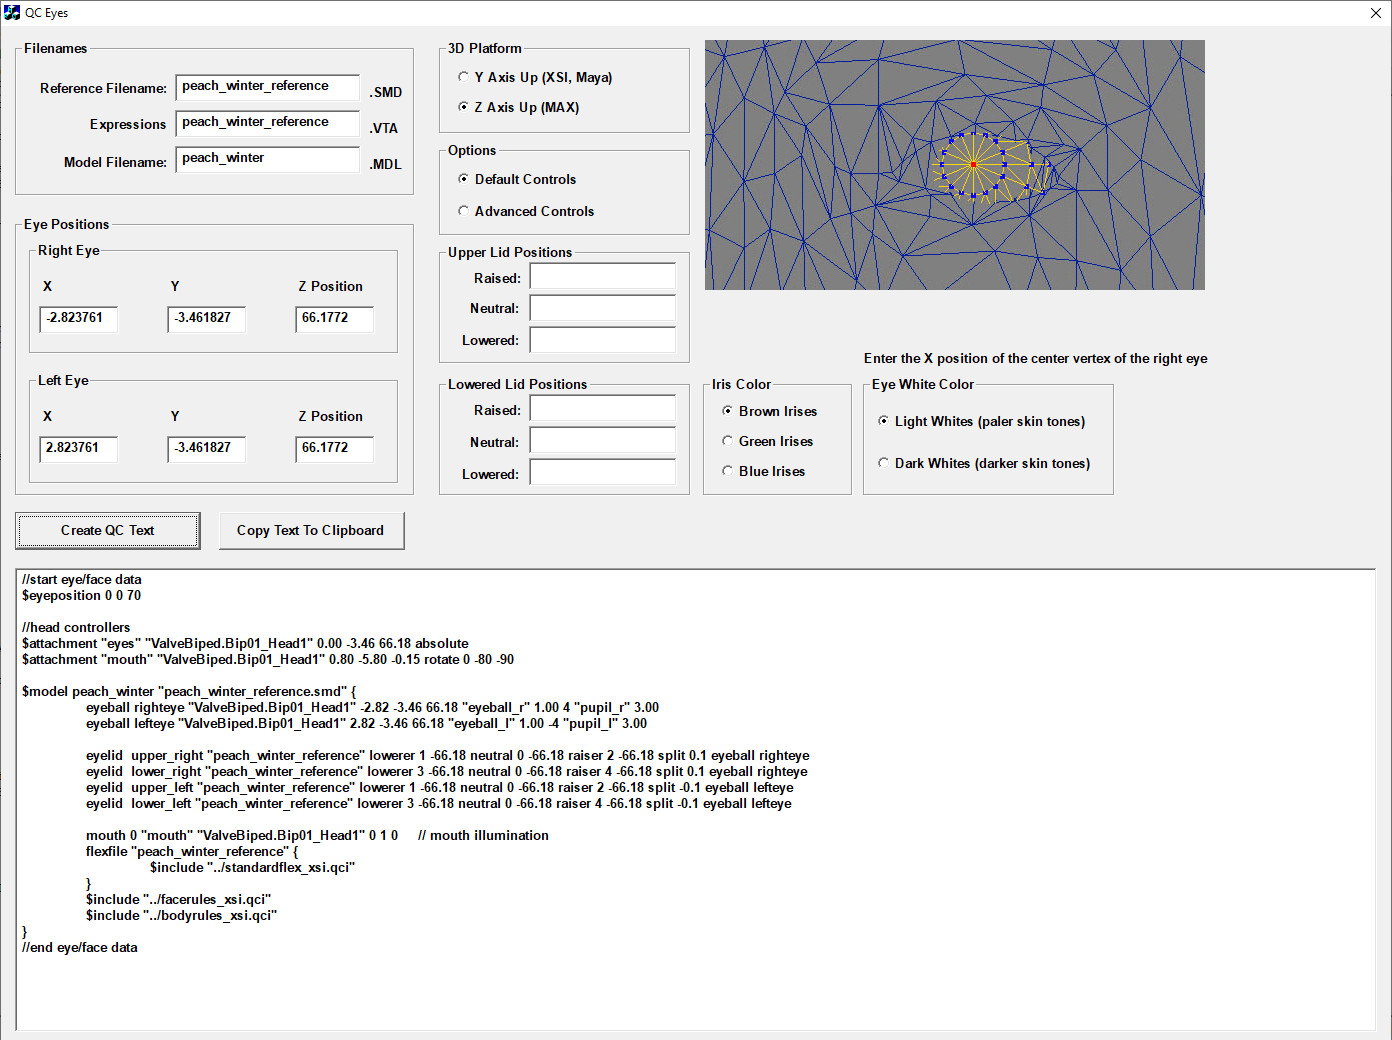
Task: Focus the Expressions filename field
Action: (x=267, y=123)
